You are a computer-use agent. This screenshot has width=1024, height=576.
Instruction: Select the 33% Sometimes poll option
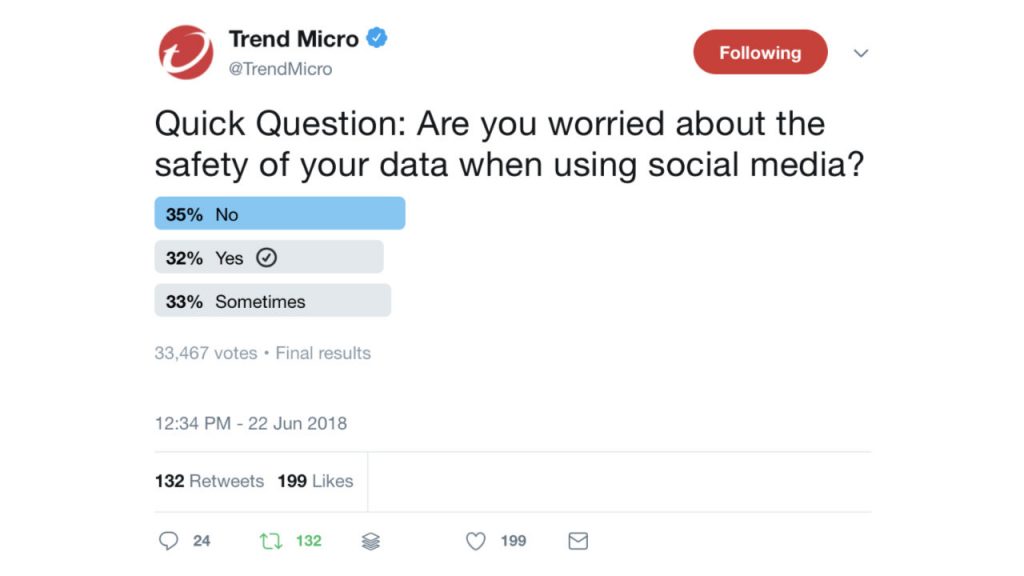click(x=272, y=301)
